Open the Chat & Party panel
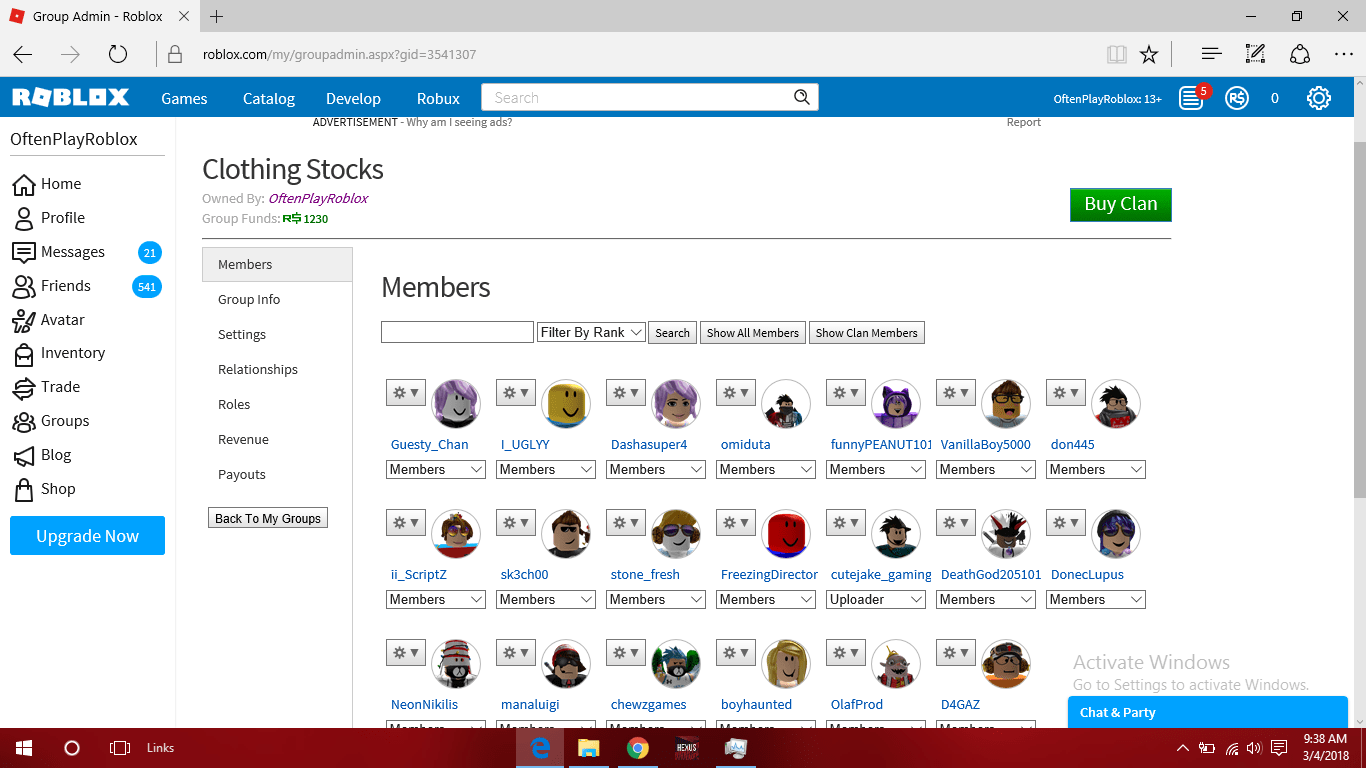The image size is (1366, 768). coord(1208,712)
